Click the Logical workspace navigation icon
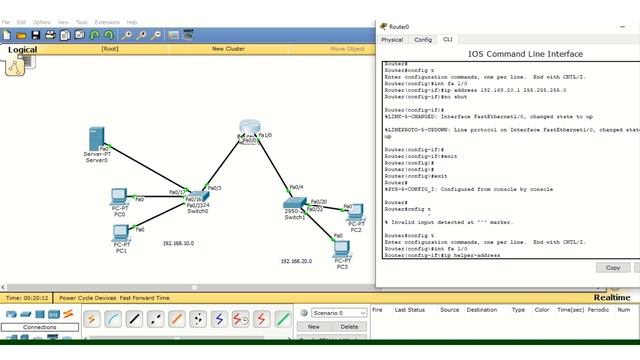Viewport: 640px width, 360px height. (15, 67)
